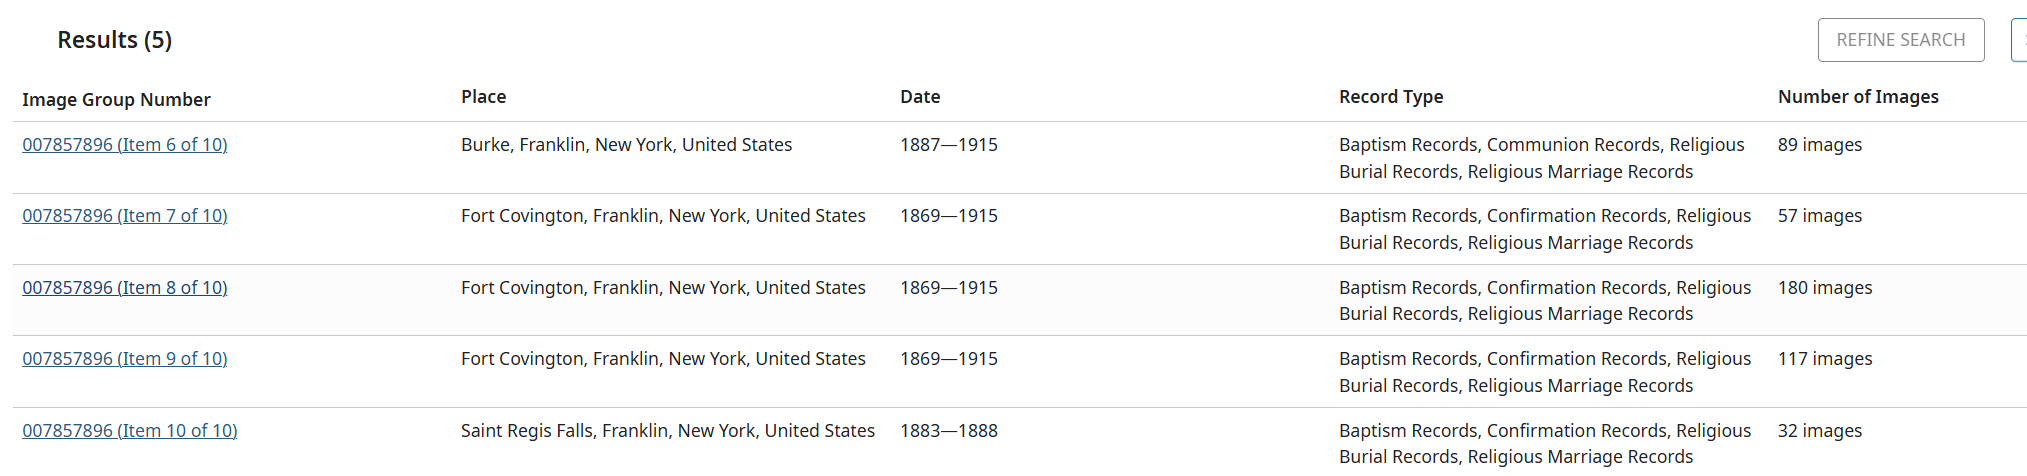
Task: Click the Results (5) heading
Action: click(115, 40)
